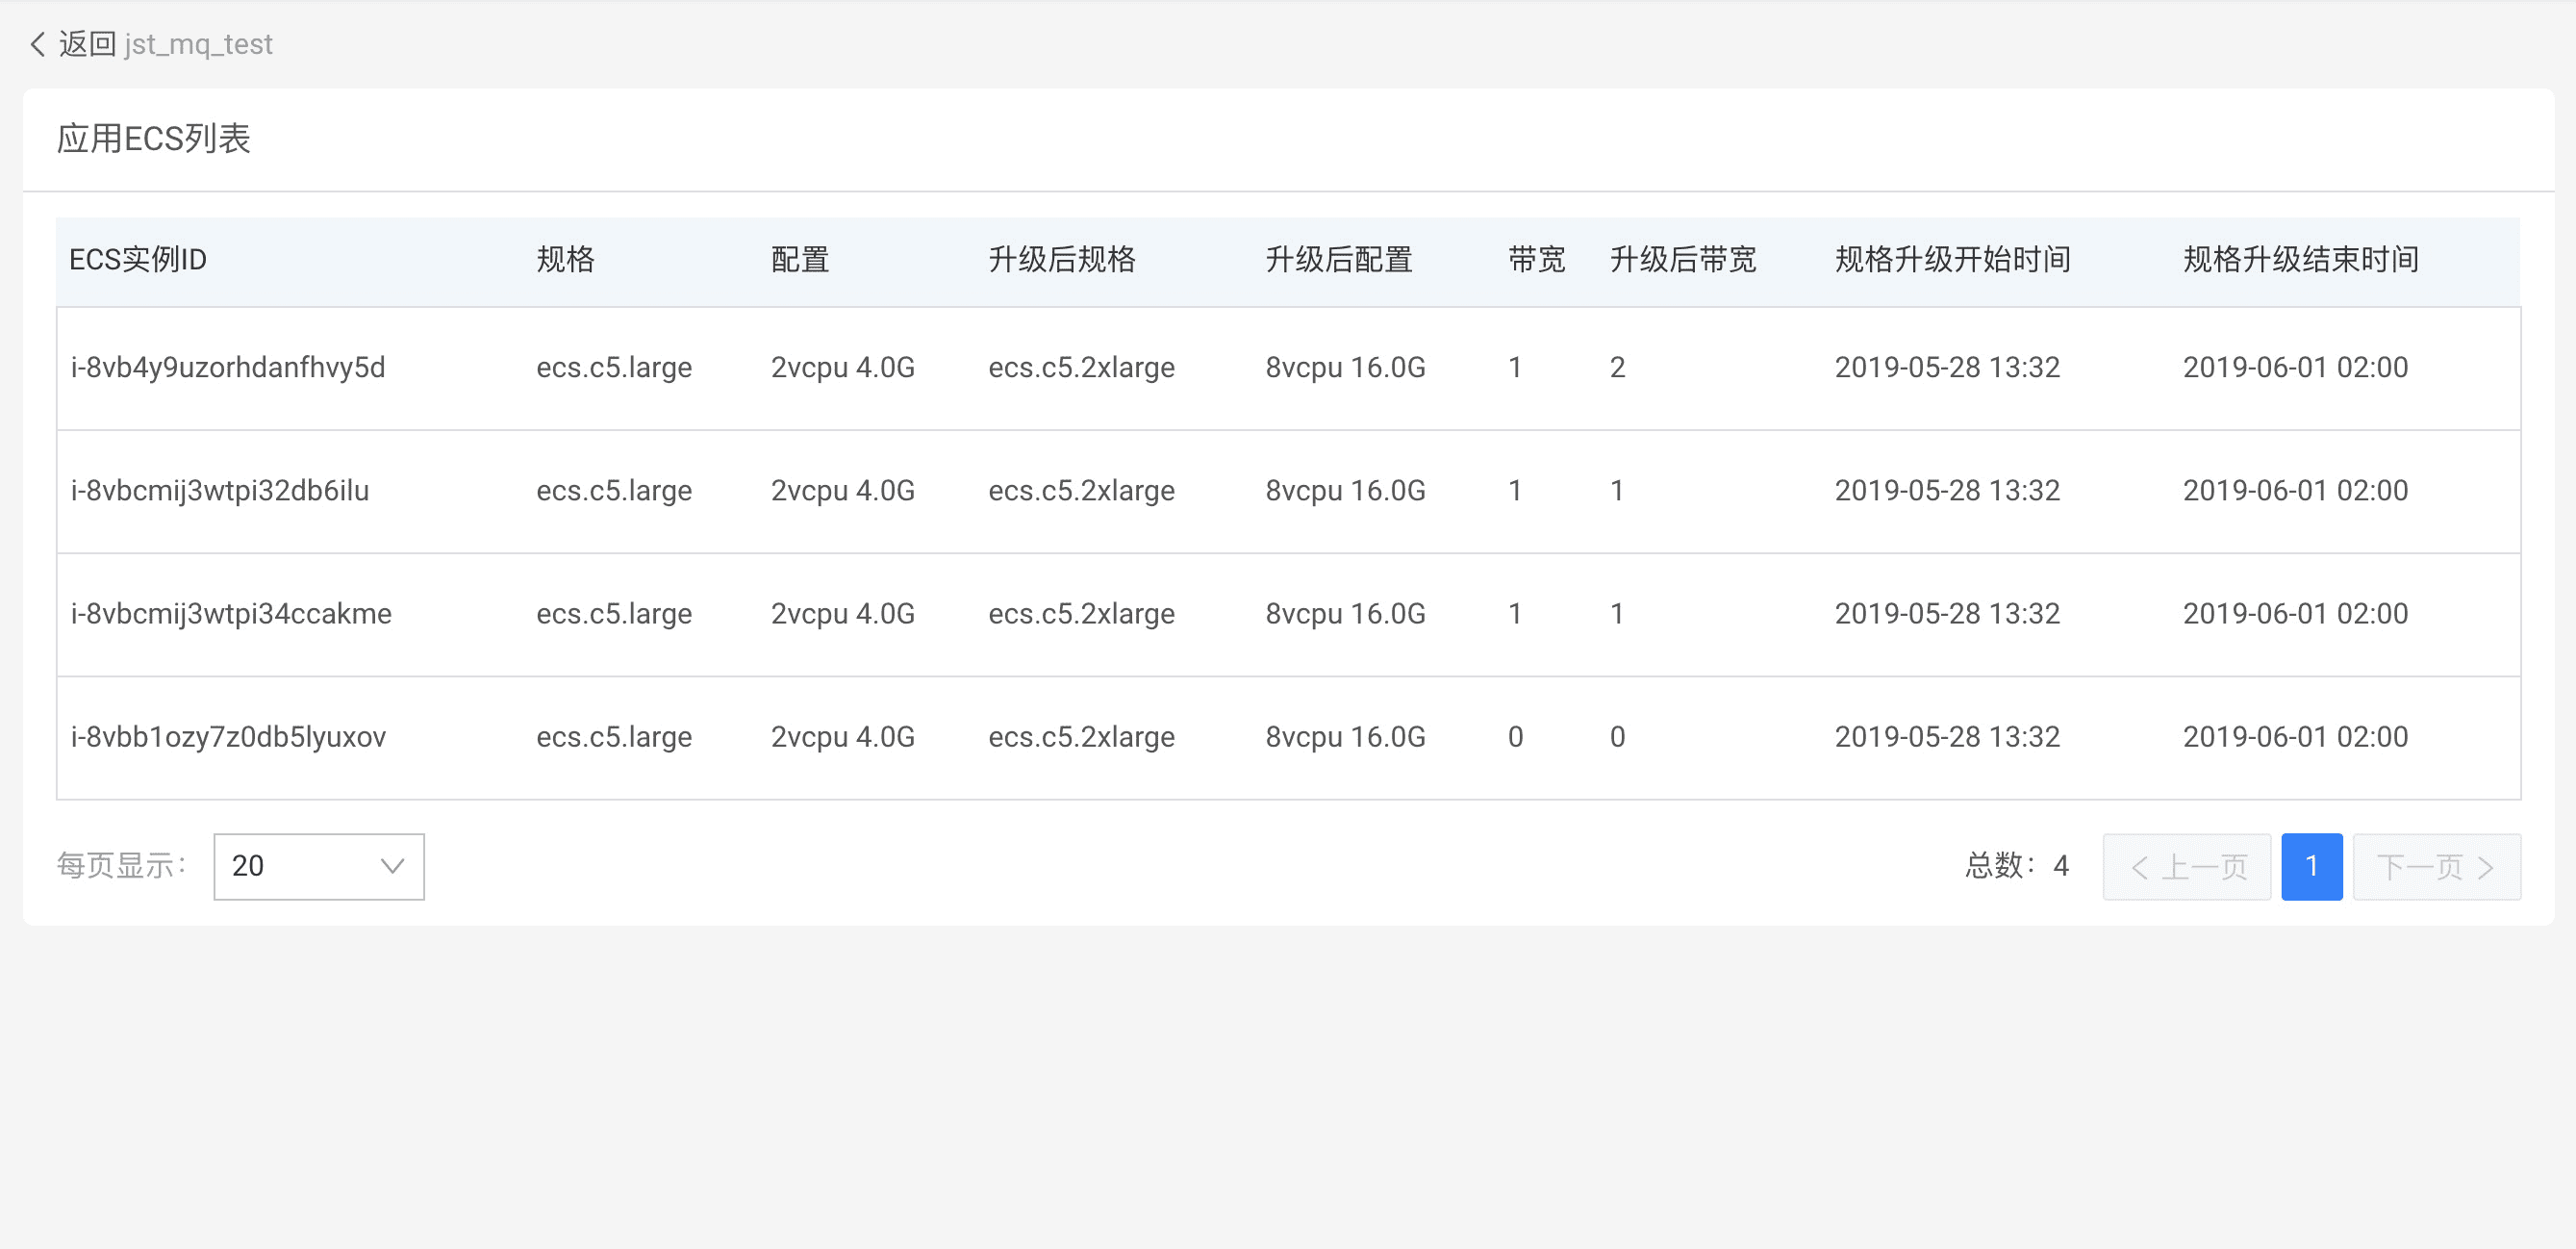Screen dimensions: 2576x1249
Task: Click the 每页显示 label
Action: coord(122,866)
